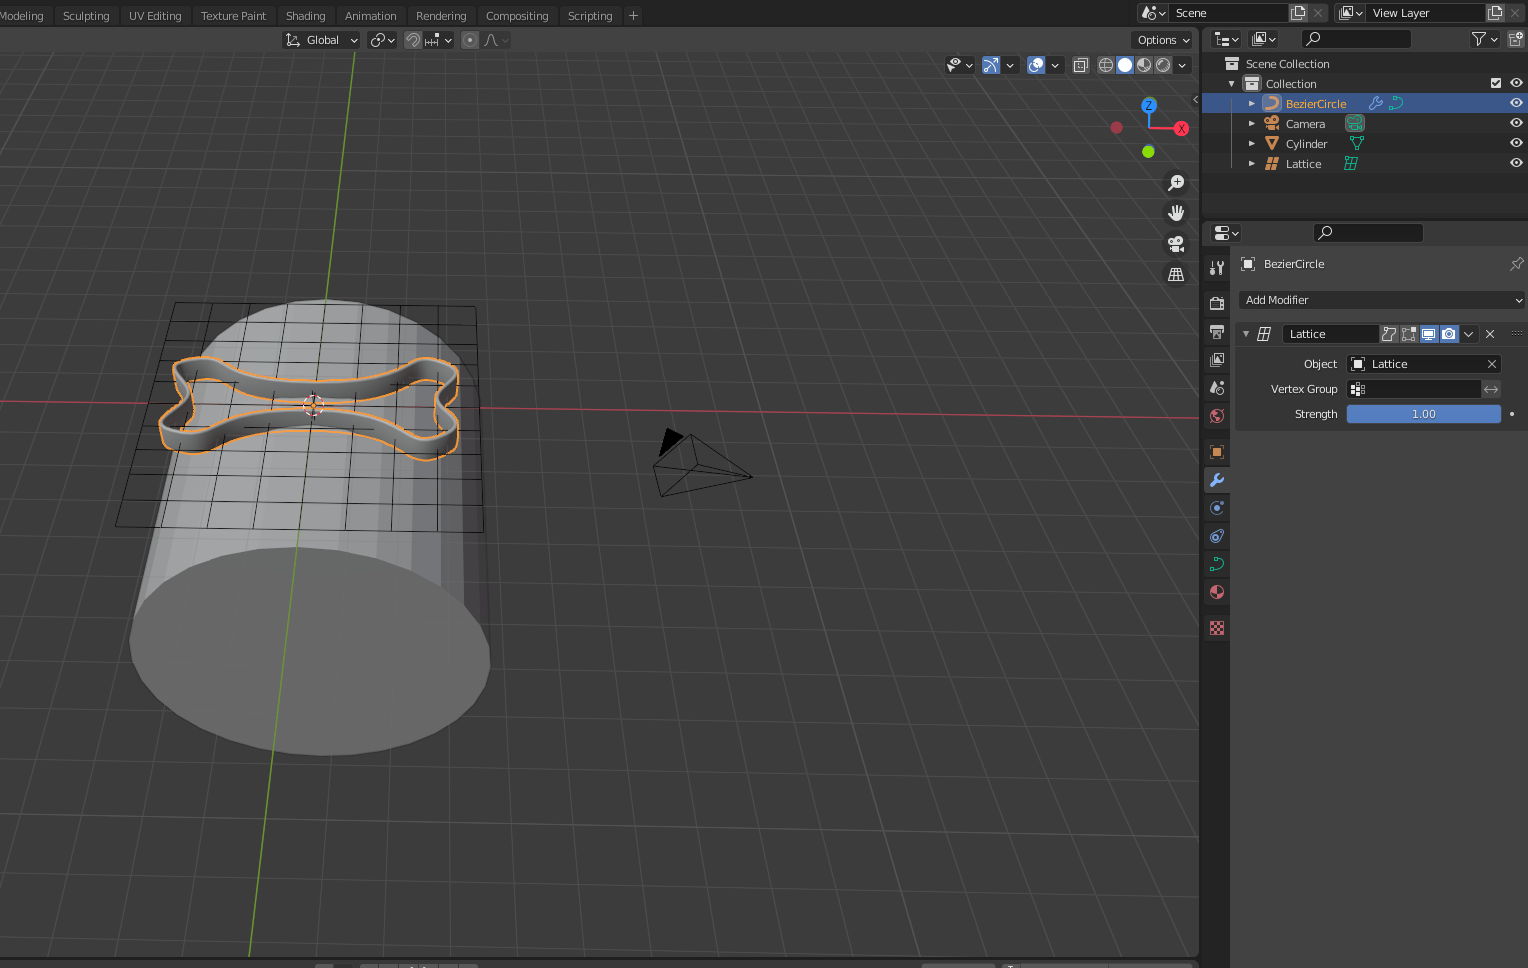
Task: Open the Options menu in viewport header
Action: coord(1161,39)
